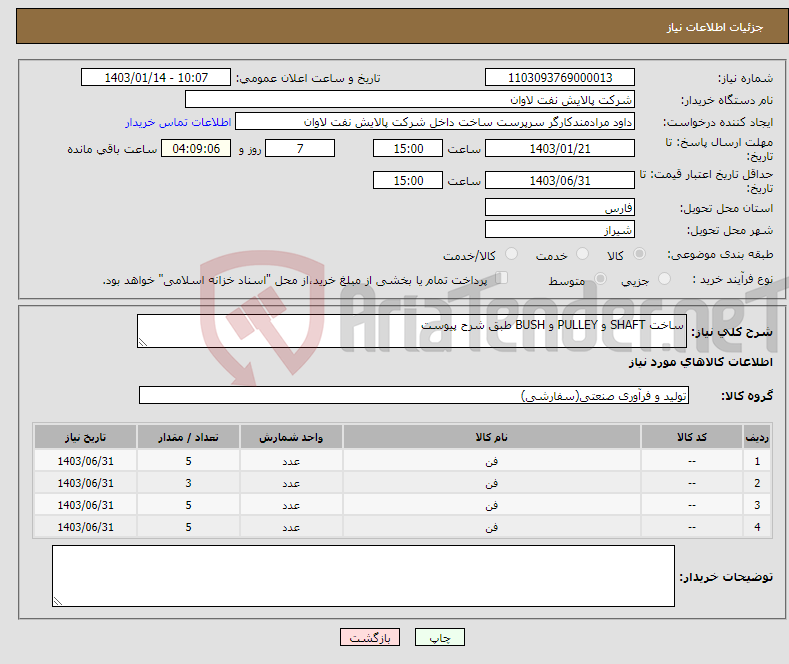789x664 pixels.
Task: Select the جزیی purchase type radio
Action: tap(664, 279)
